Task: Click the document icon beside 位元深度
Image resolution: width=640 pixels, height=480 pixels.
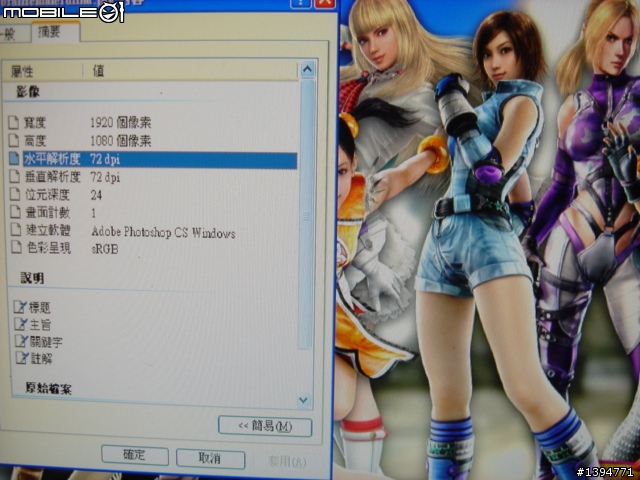Action: (x=15, y=194)
